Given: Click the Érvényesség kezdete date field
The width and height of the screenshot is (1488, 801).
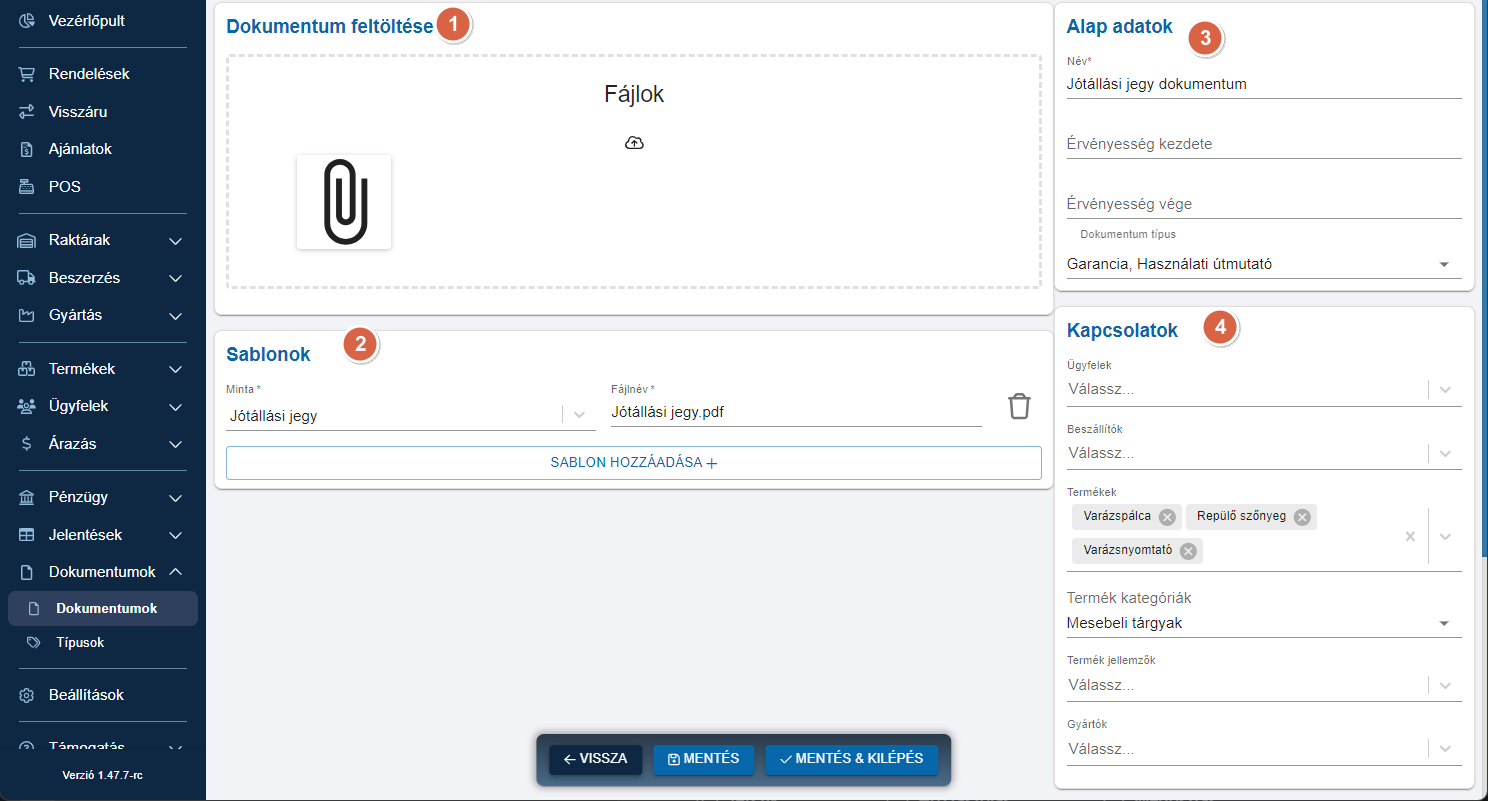Looking at the screenshot, I should [x=1264, y=144].
